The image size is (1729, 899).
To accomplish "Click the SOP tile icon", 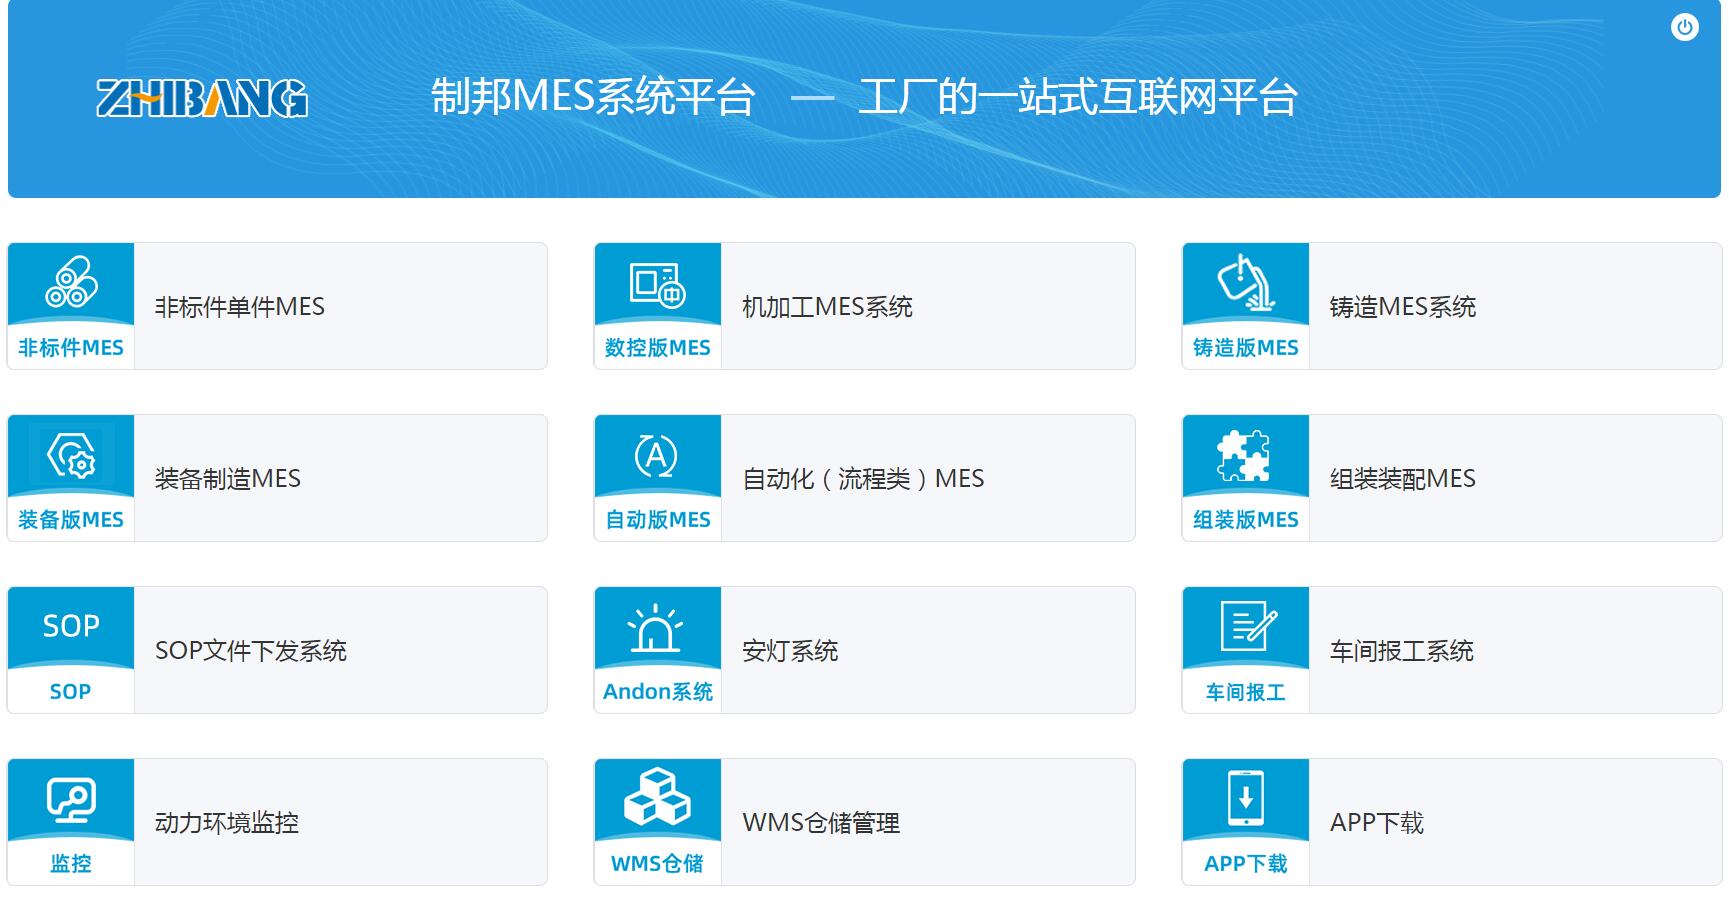I will coord(71,627).
